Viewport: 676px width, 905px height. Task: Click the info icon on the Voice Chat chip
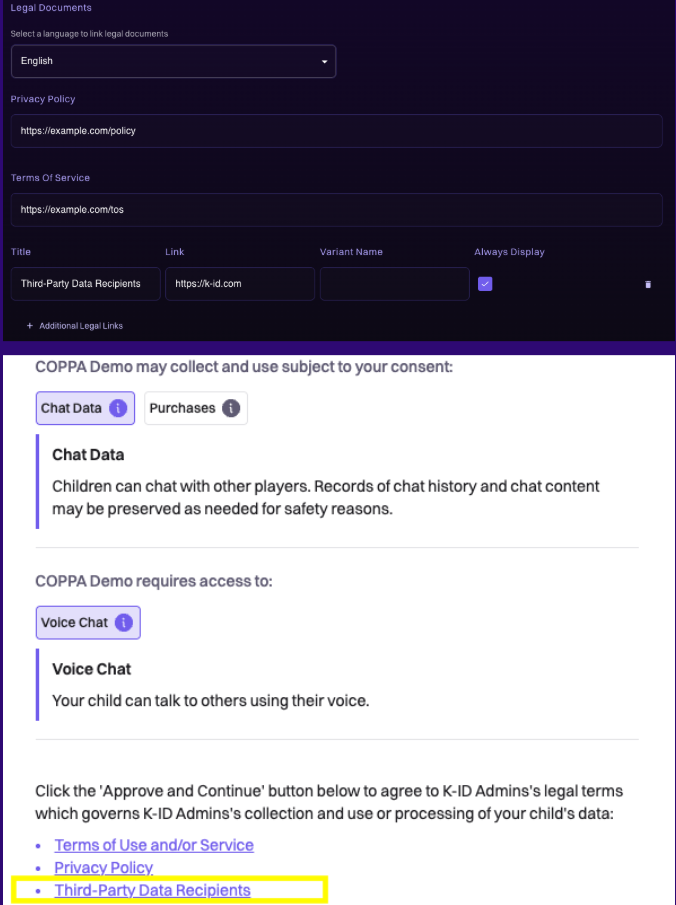click(125, 622)
